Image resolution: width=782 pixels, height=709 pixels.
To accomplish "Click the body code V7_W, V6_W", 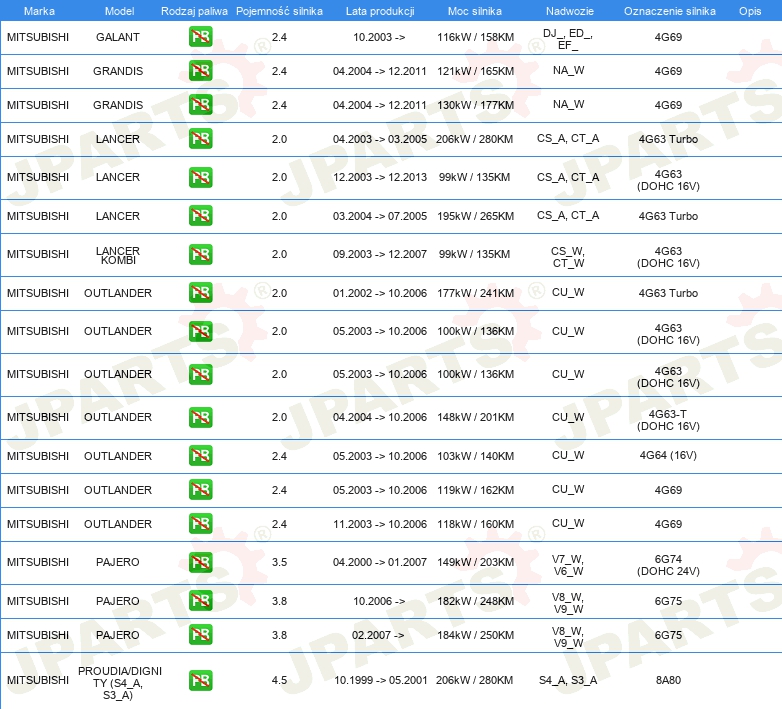I will point(568,565).
